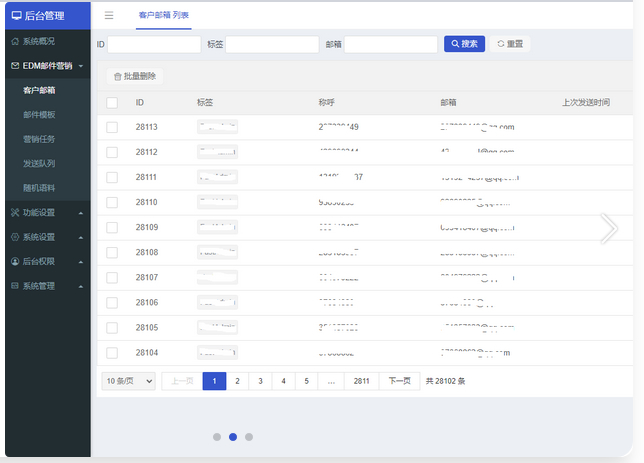Click the next slide arrow on right
644x463 pixels.
(608, 229)
